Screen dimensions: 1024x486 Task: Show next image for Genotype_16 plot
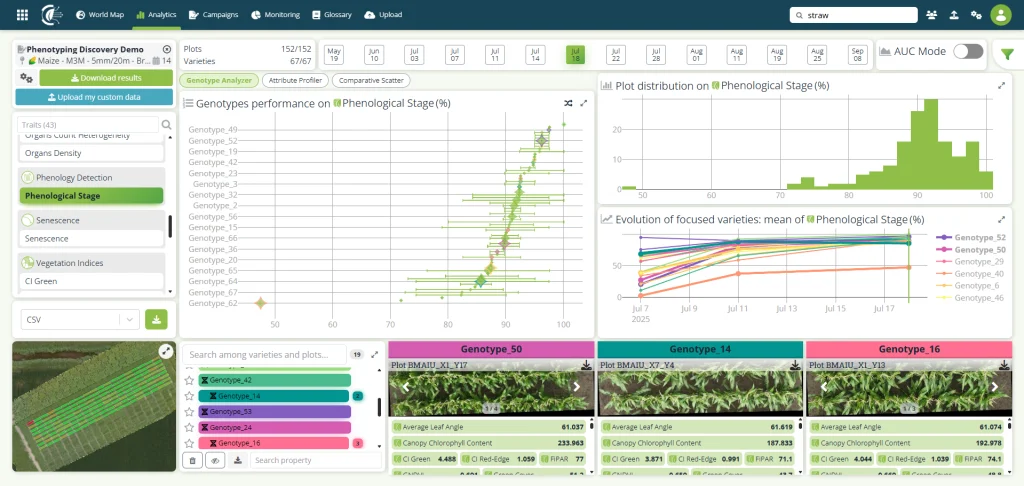(x=995, y=387)
